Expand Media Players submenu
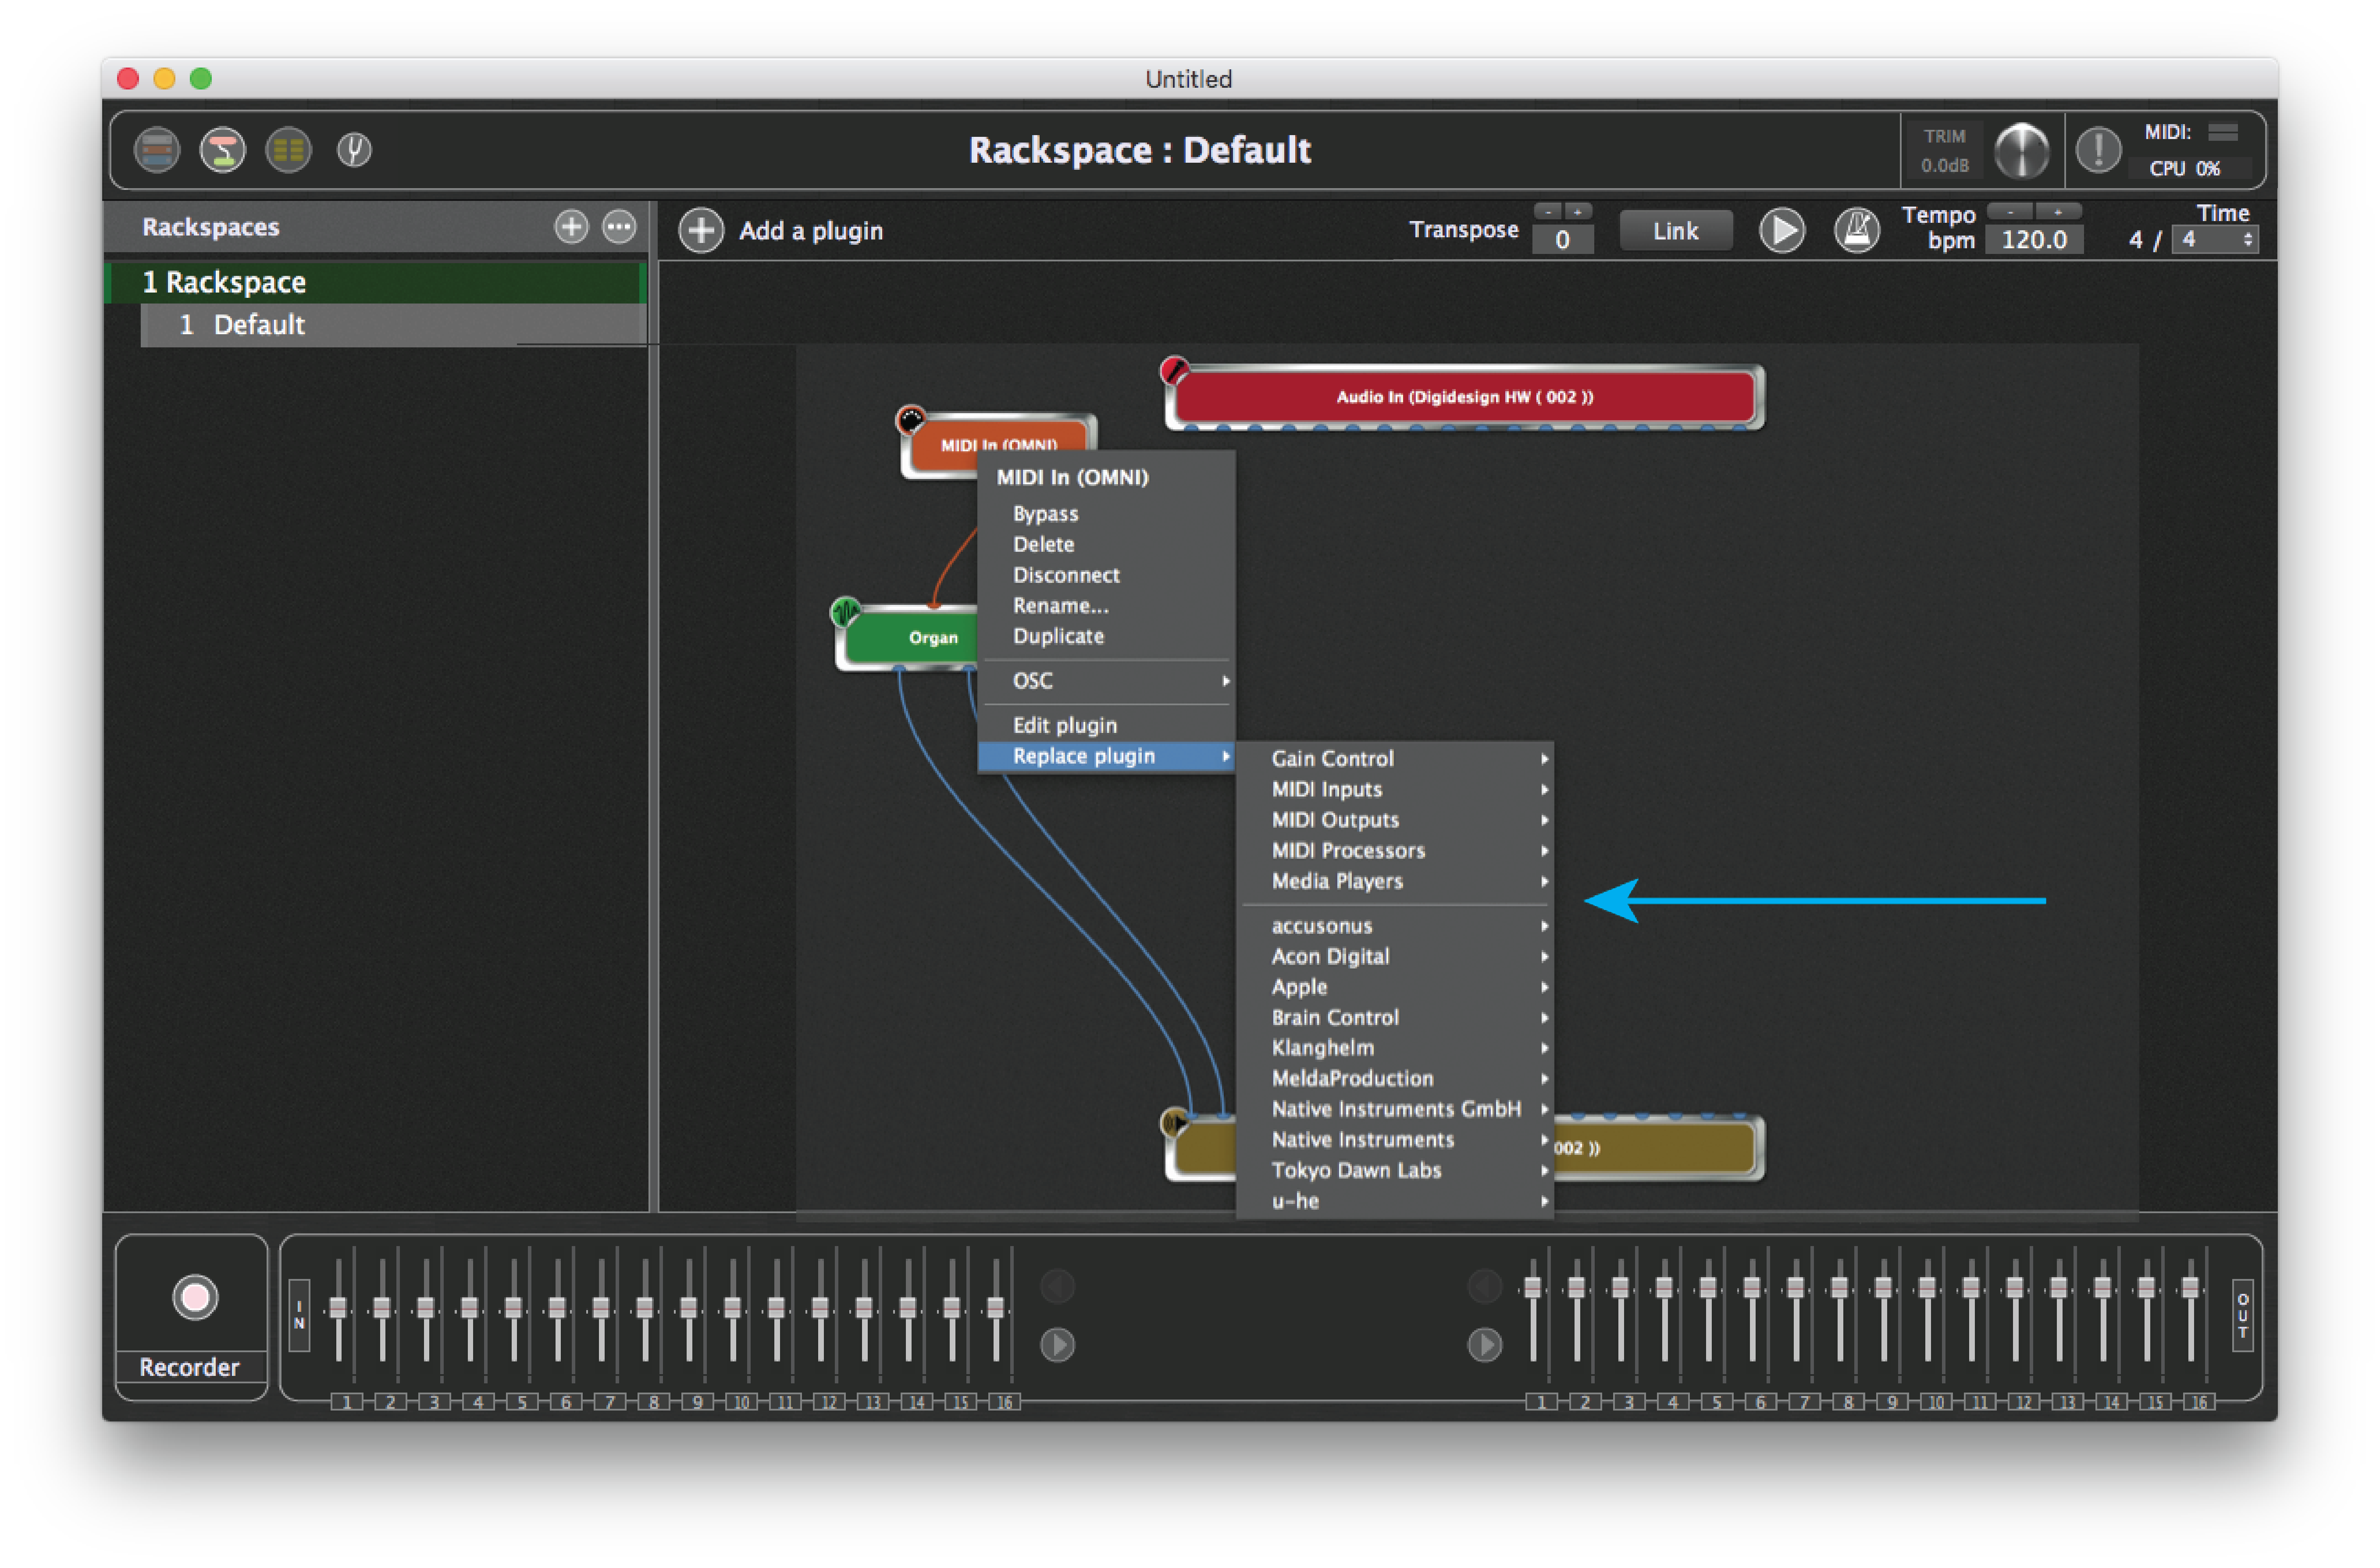Viewport: 2380px width, 1568px height. click(1395, 881)
